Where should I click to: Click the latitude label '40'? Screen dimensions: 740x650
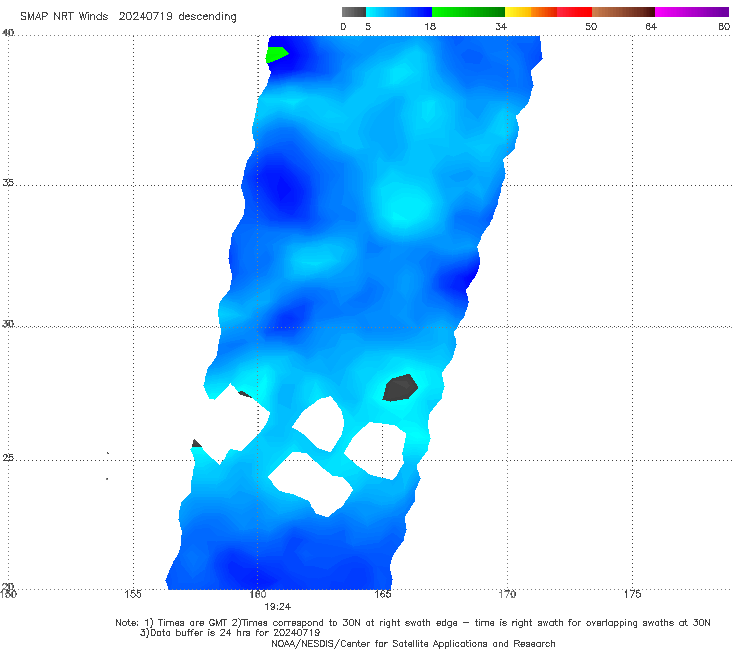tap(8, 33)
